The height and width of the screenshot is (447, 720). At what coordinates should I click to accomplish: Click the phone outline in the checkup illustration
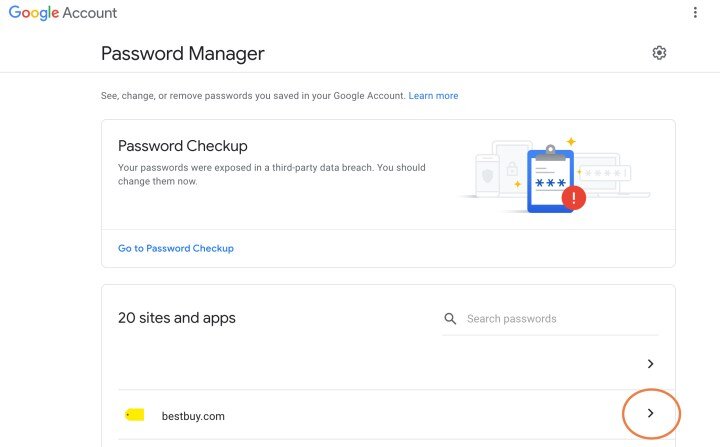[487, 175]
